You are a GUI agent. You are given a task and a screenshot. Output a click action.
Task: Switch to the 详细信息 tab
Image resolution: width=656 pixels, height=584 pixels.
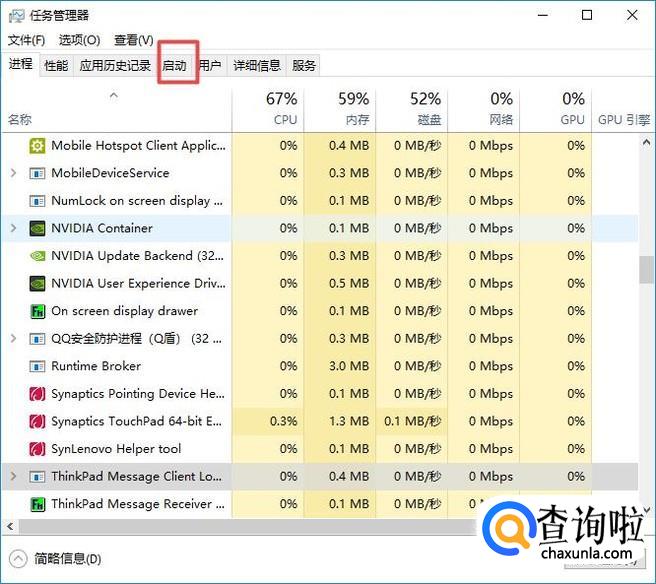click(257, 66)
